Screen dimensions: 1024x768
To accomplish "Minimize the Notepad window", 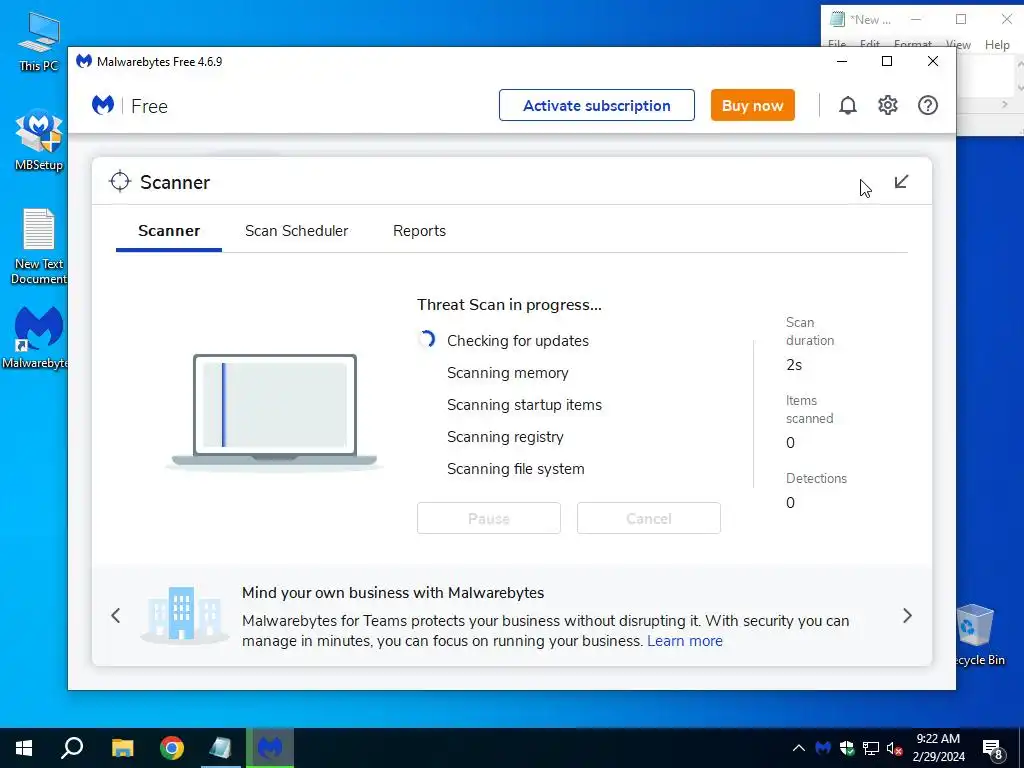I will [x=916, y=20].
